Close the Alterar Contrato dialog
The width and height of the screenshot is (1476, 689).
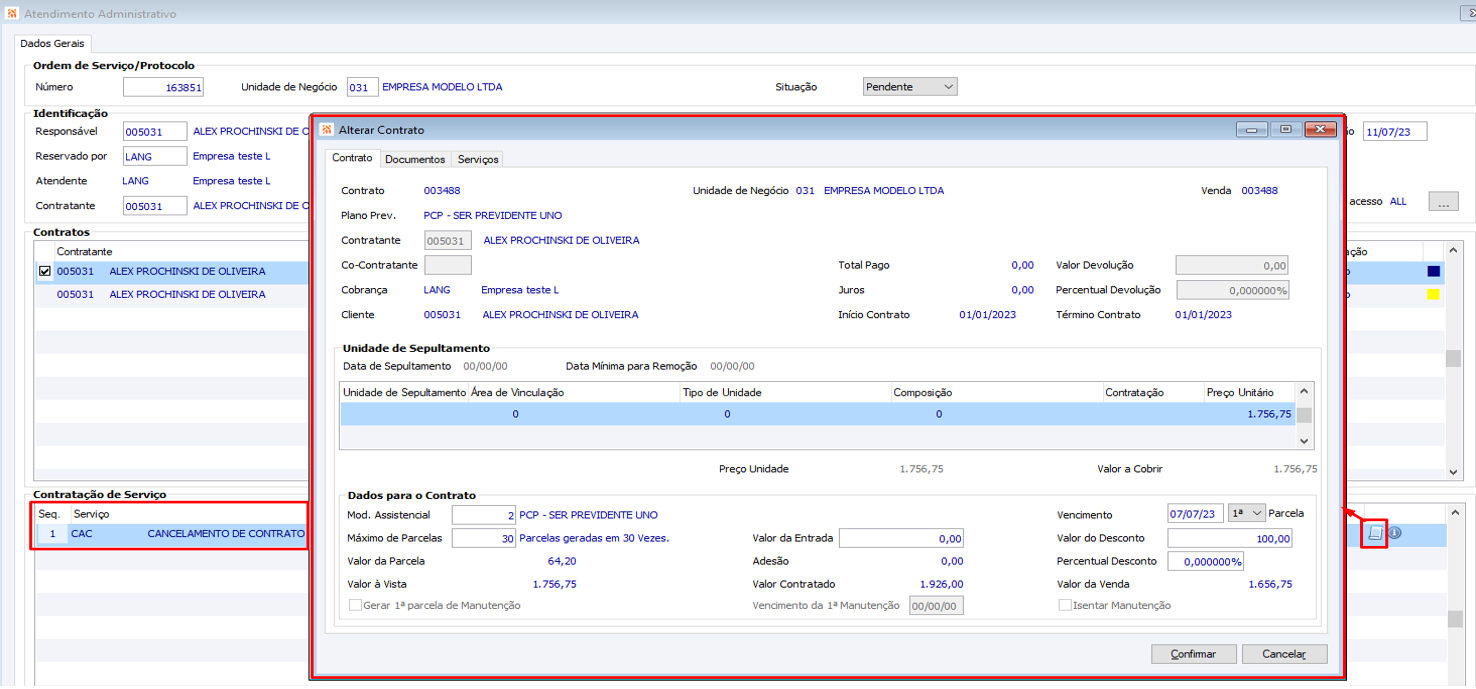pos(1321,130)
